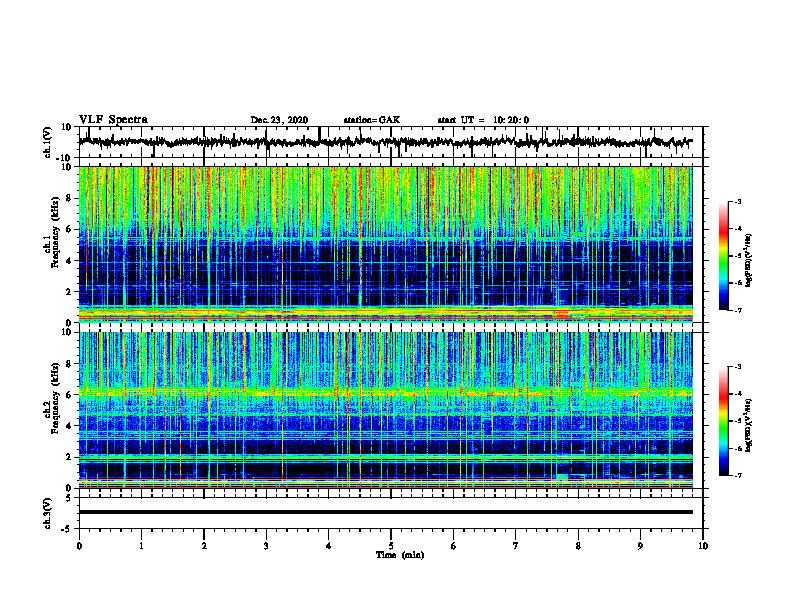Screen dimensions: 792x612
Task: Click time axis tick label '0'
Action: point(79,546)
